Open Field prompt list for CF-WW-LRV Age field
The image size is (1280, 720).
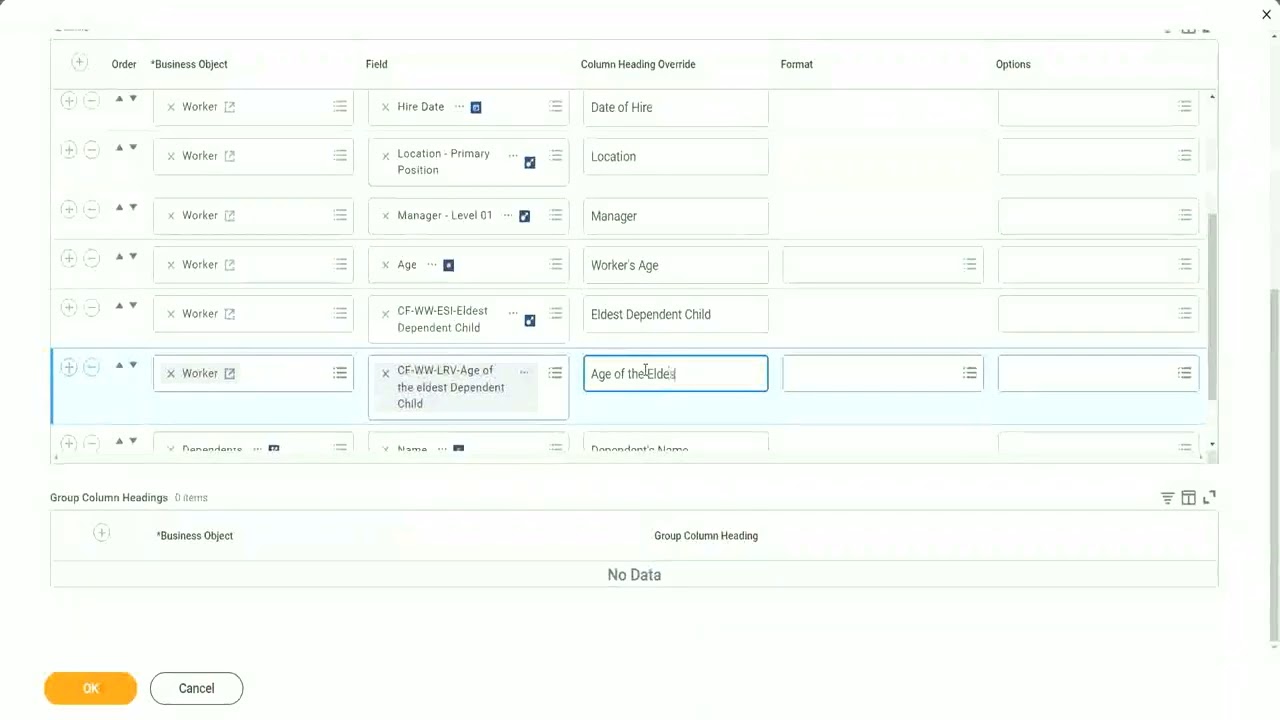pyautogui.click(x=555, y=373)
